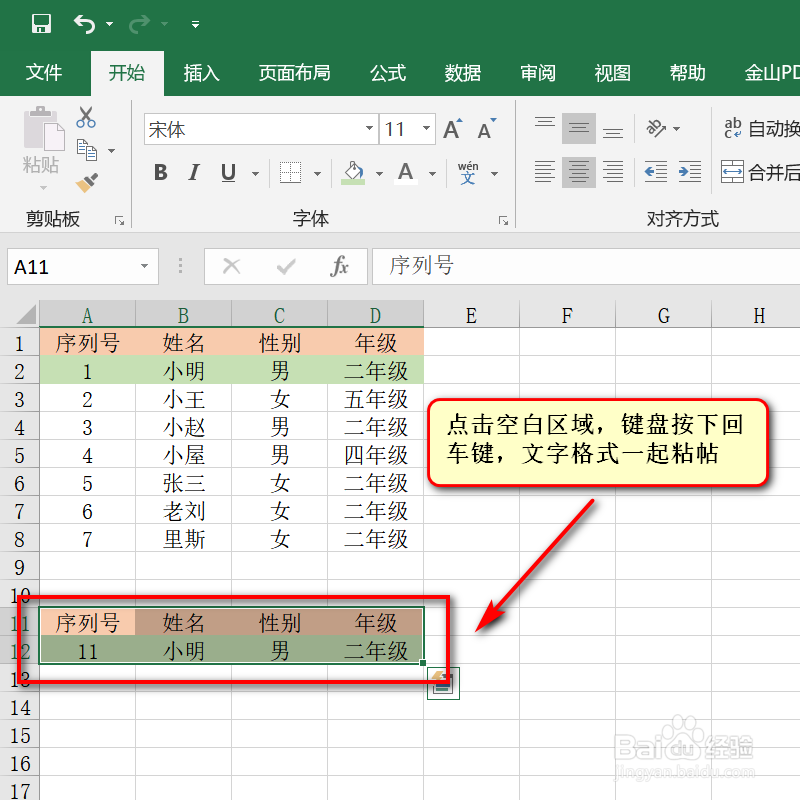
Task: Select the Format Painter brush icon
Action: (x=86, y=182)
